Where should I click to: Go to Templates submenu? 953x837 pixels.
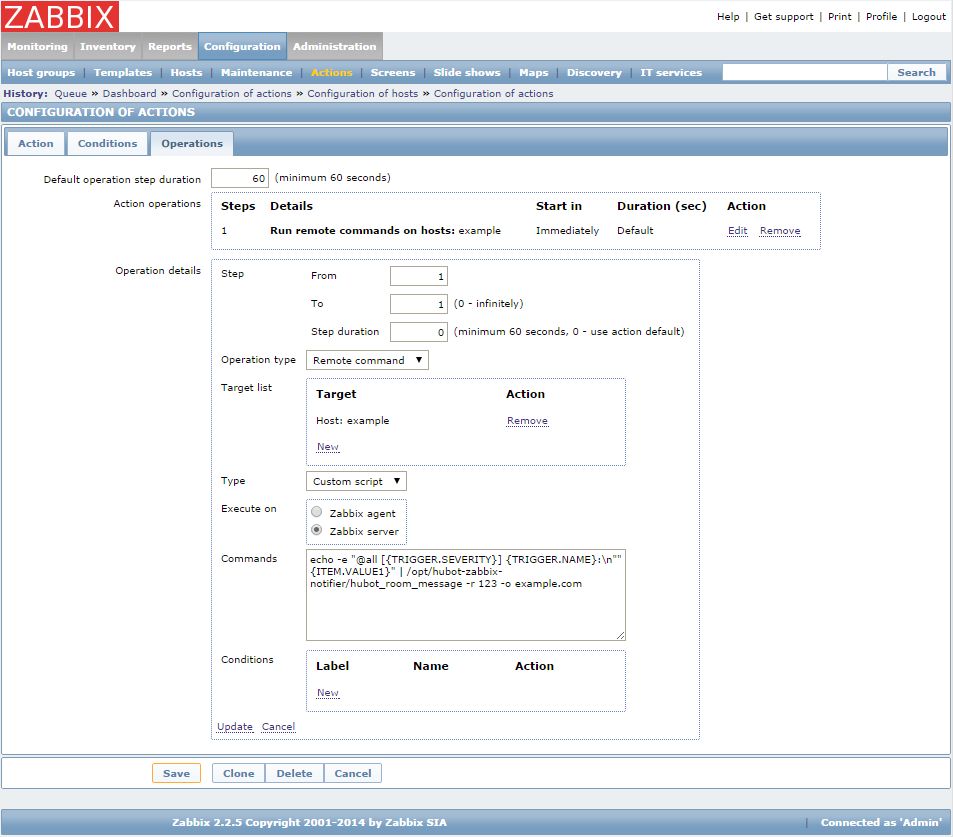tap(123, 72)
